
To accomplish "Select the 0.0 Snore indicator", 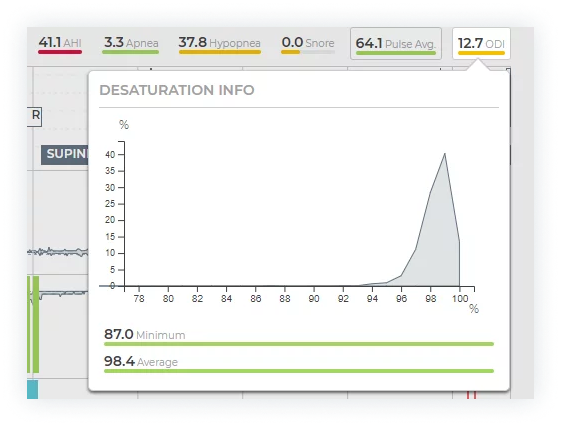I will tap(308, 45).
